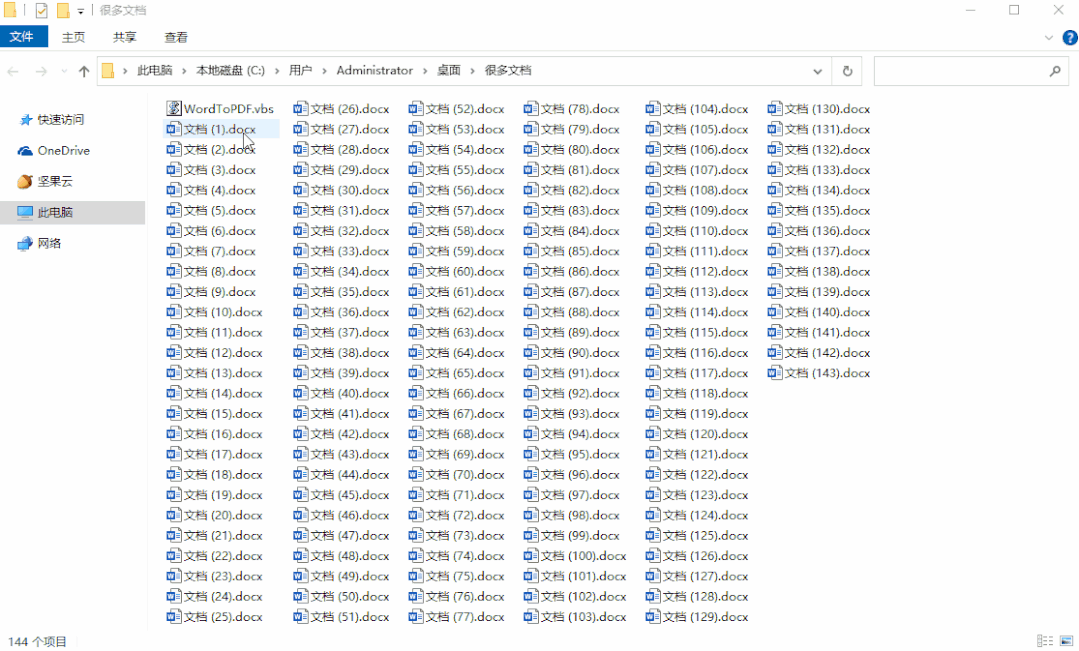Click the Word icon of 文档 (143).docx
The image size is (1079, 651).
pyautogui.click(x=774, y=373)
